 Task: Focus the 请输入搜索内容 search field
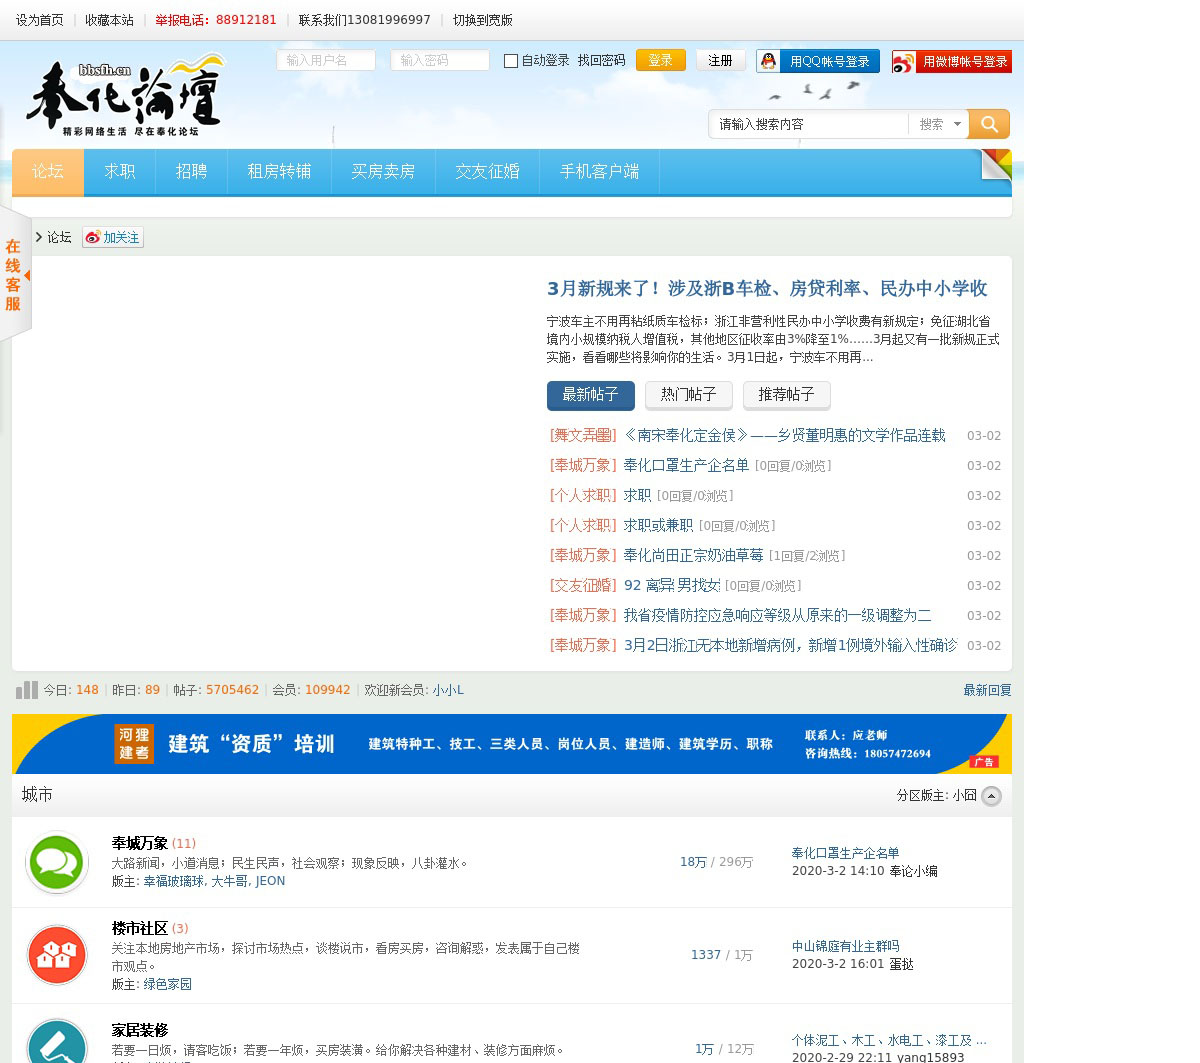click(x=810, y=124)
